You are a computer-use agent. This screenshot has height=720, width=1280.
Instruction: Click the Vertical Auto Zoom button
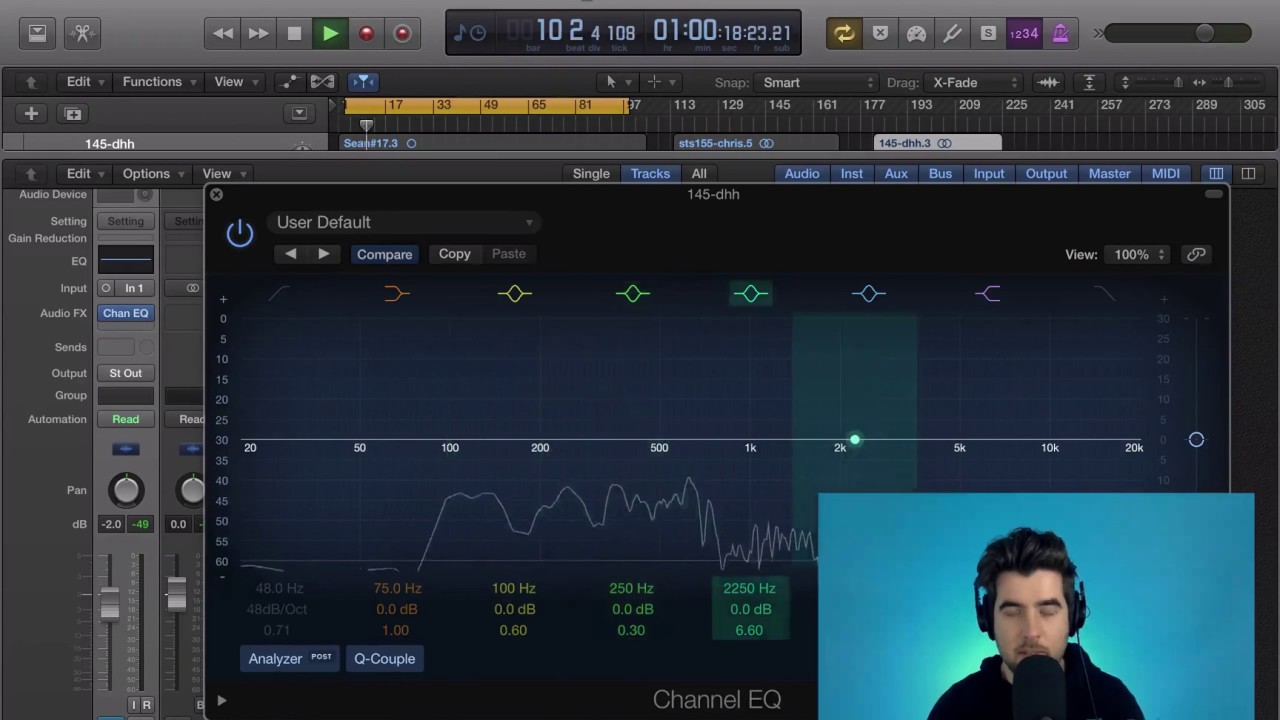pyautogui.click(x=1089, y=82)
